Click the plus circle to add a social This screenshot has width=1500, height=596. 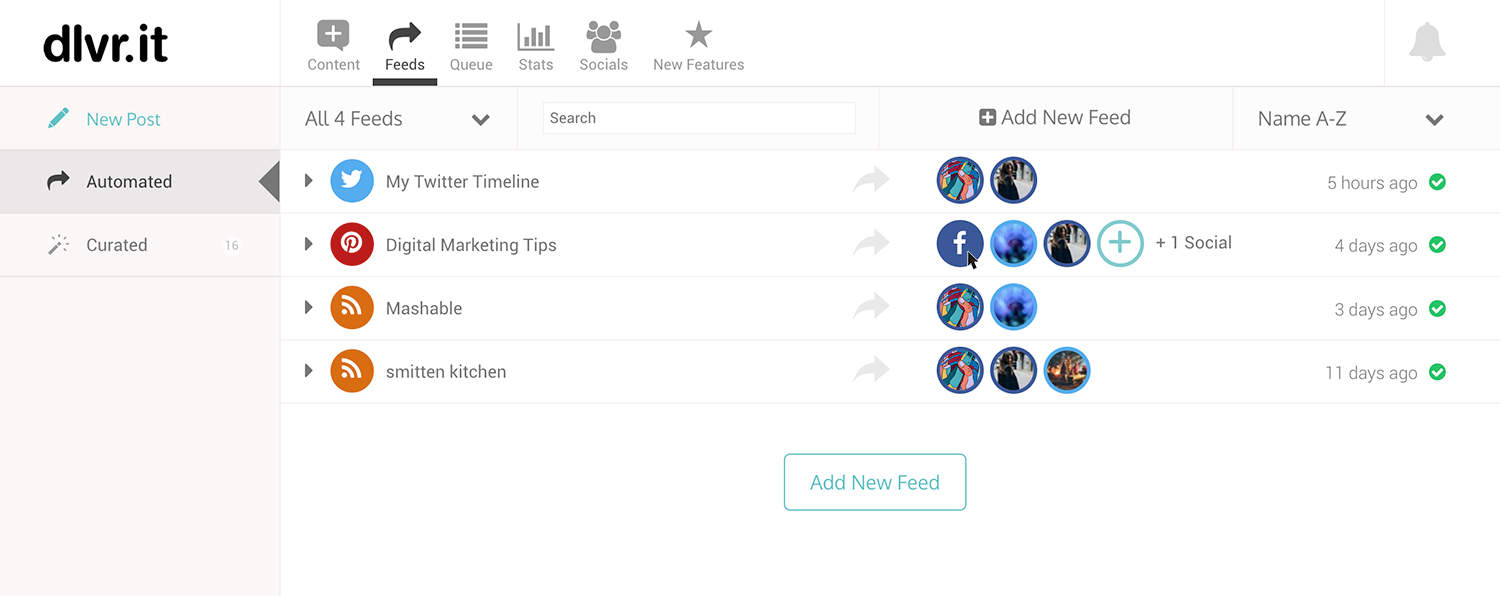pos(1120,243)
